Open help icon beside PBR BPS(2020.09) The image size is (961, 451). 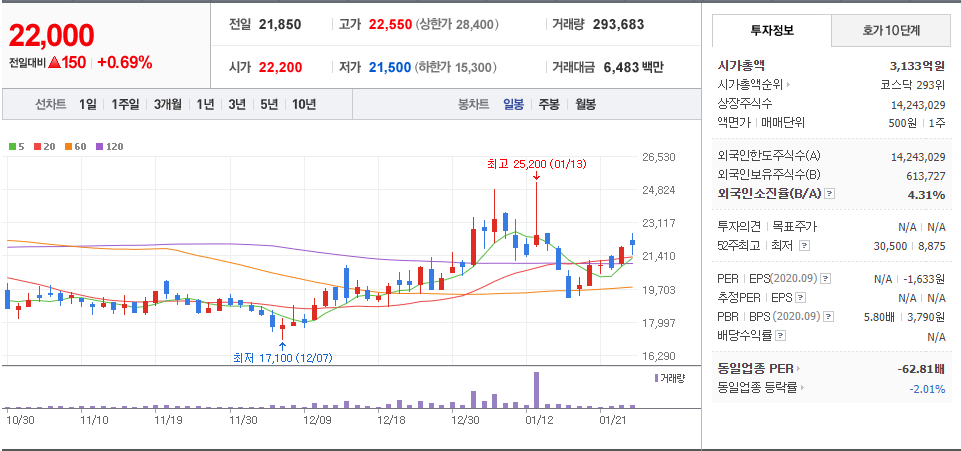[829, 317]
